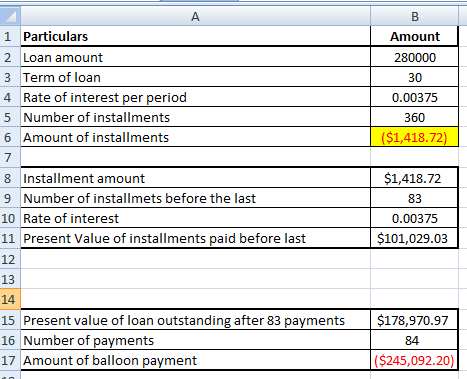
Task: Select column B header
Action: [414, 16]
